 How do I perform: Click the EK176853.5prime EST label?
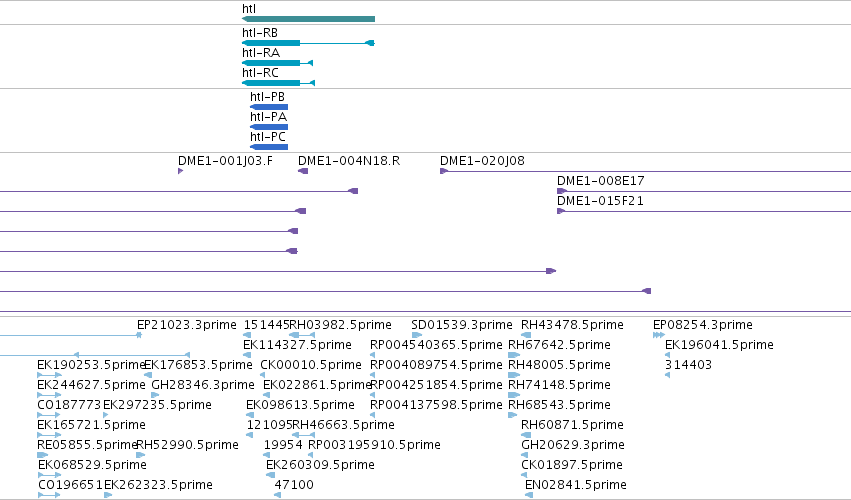coord(199,365)
